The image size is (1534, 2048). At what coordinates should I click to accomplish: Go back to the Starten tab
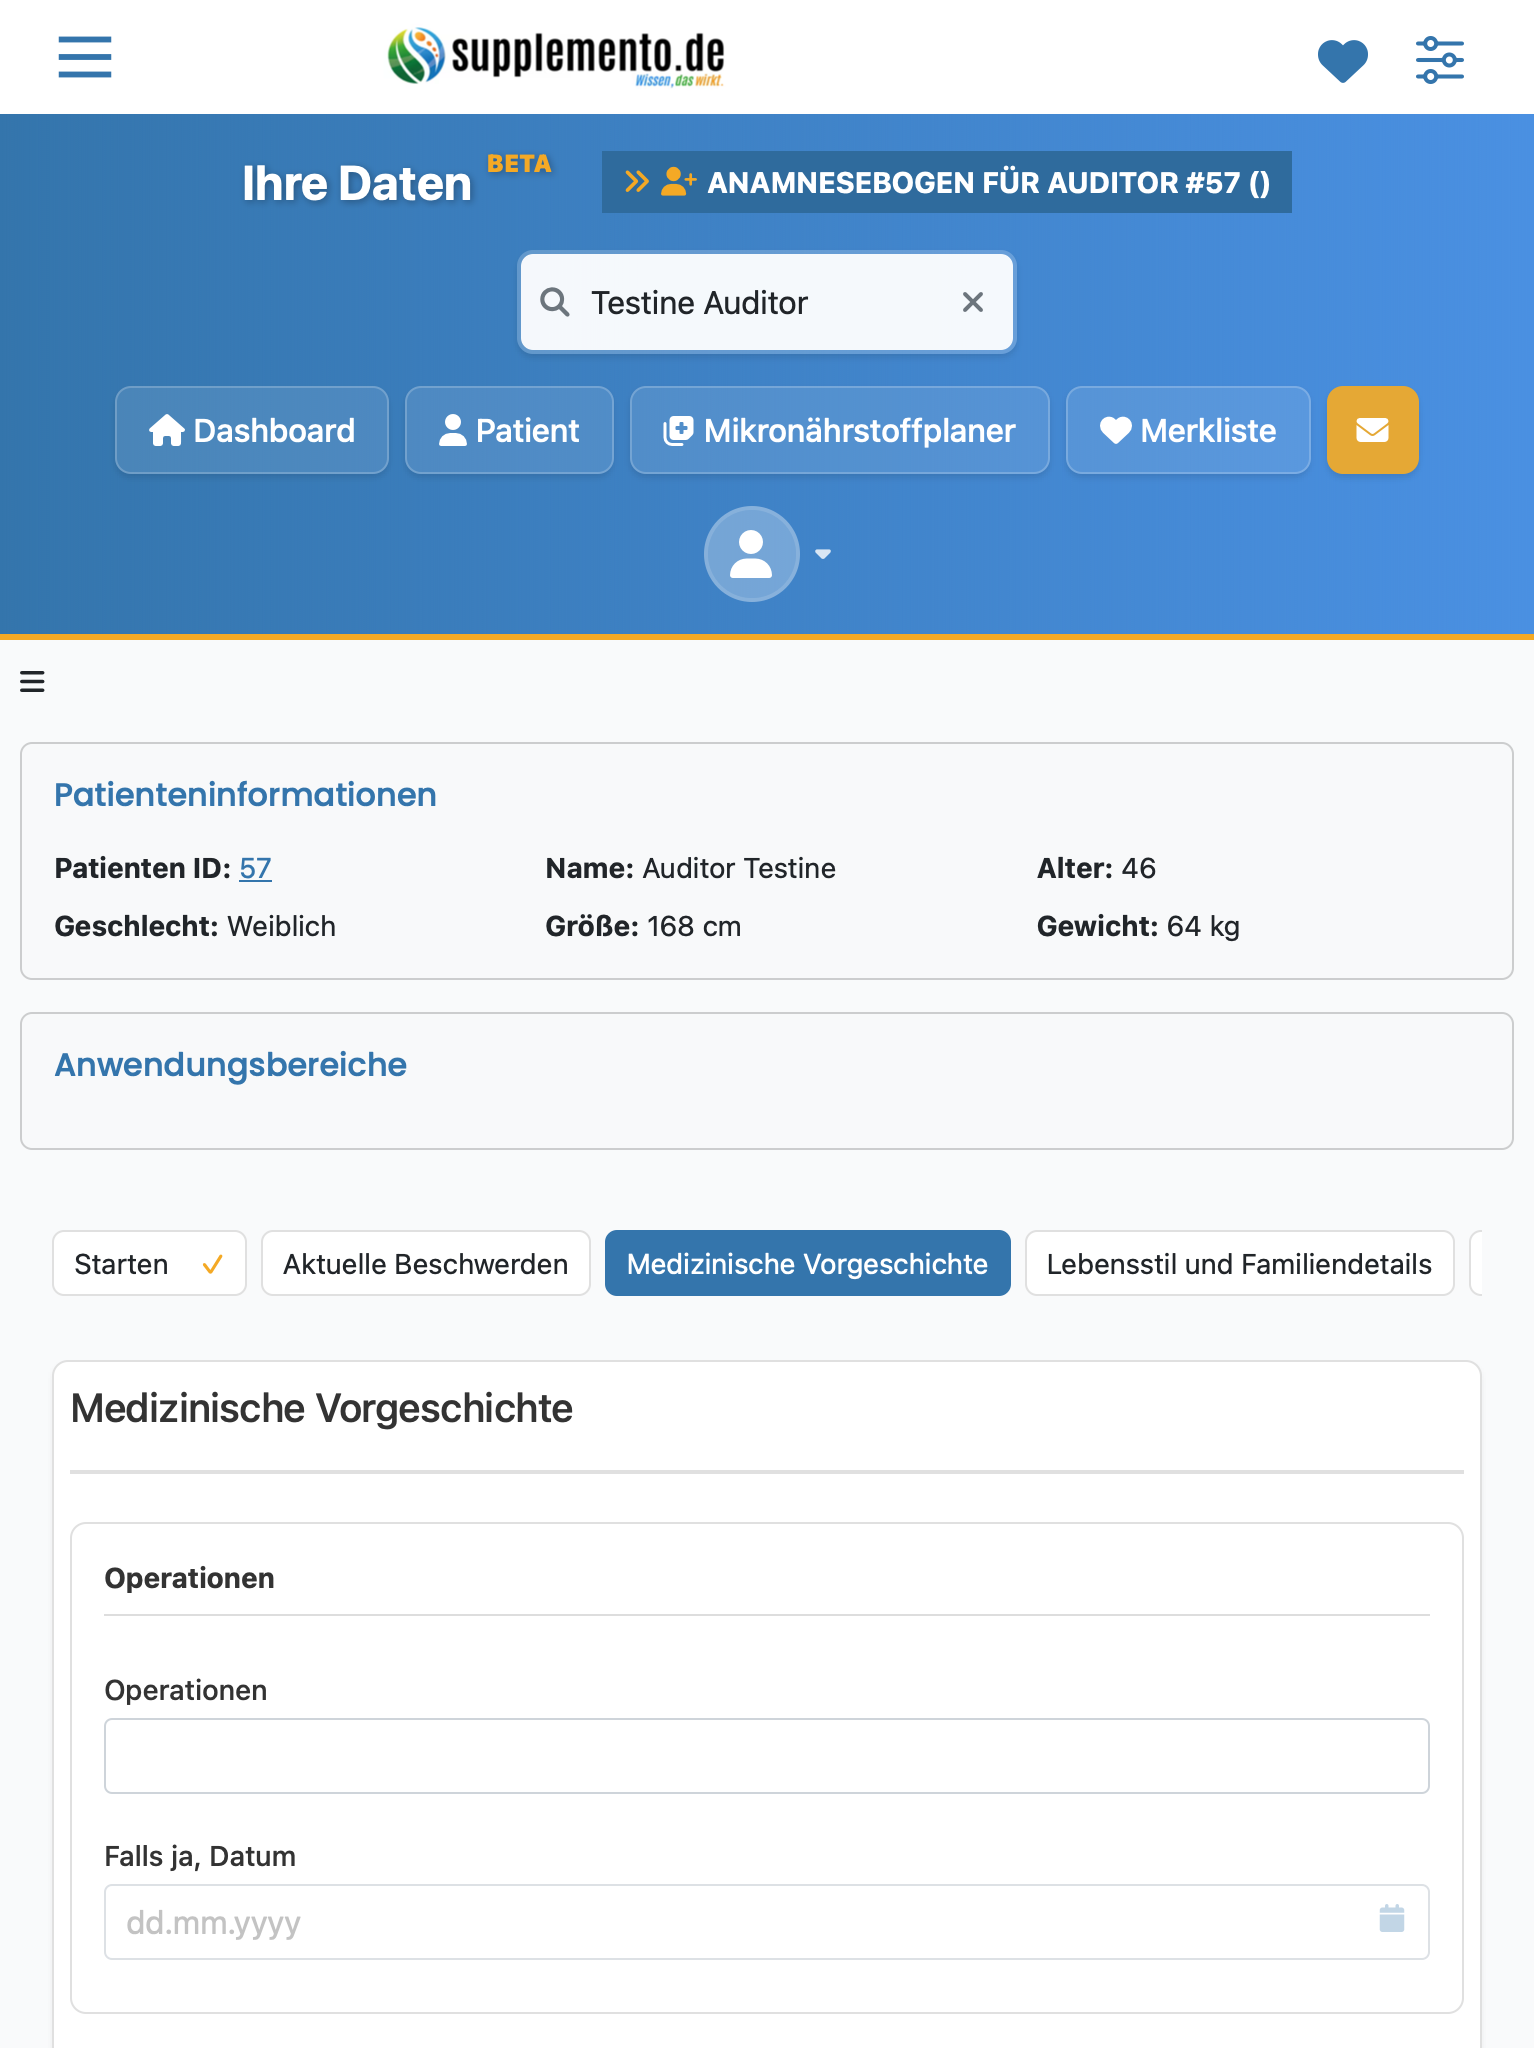tap(149, 1264)
